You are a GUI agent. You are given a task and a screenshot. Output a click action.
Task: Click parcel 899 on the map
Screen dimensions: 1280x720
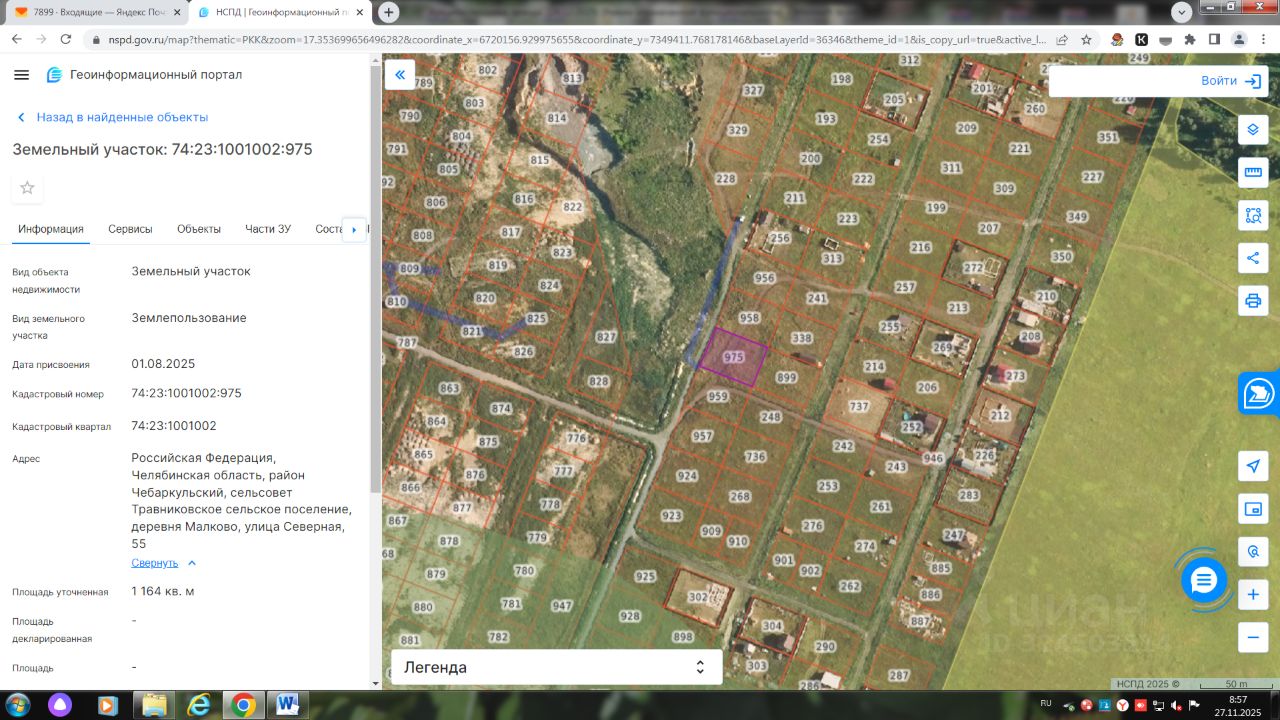tap(786, 377)
